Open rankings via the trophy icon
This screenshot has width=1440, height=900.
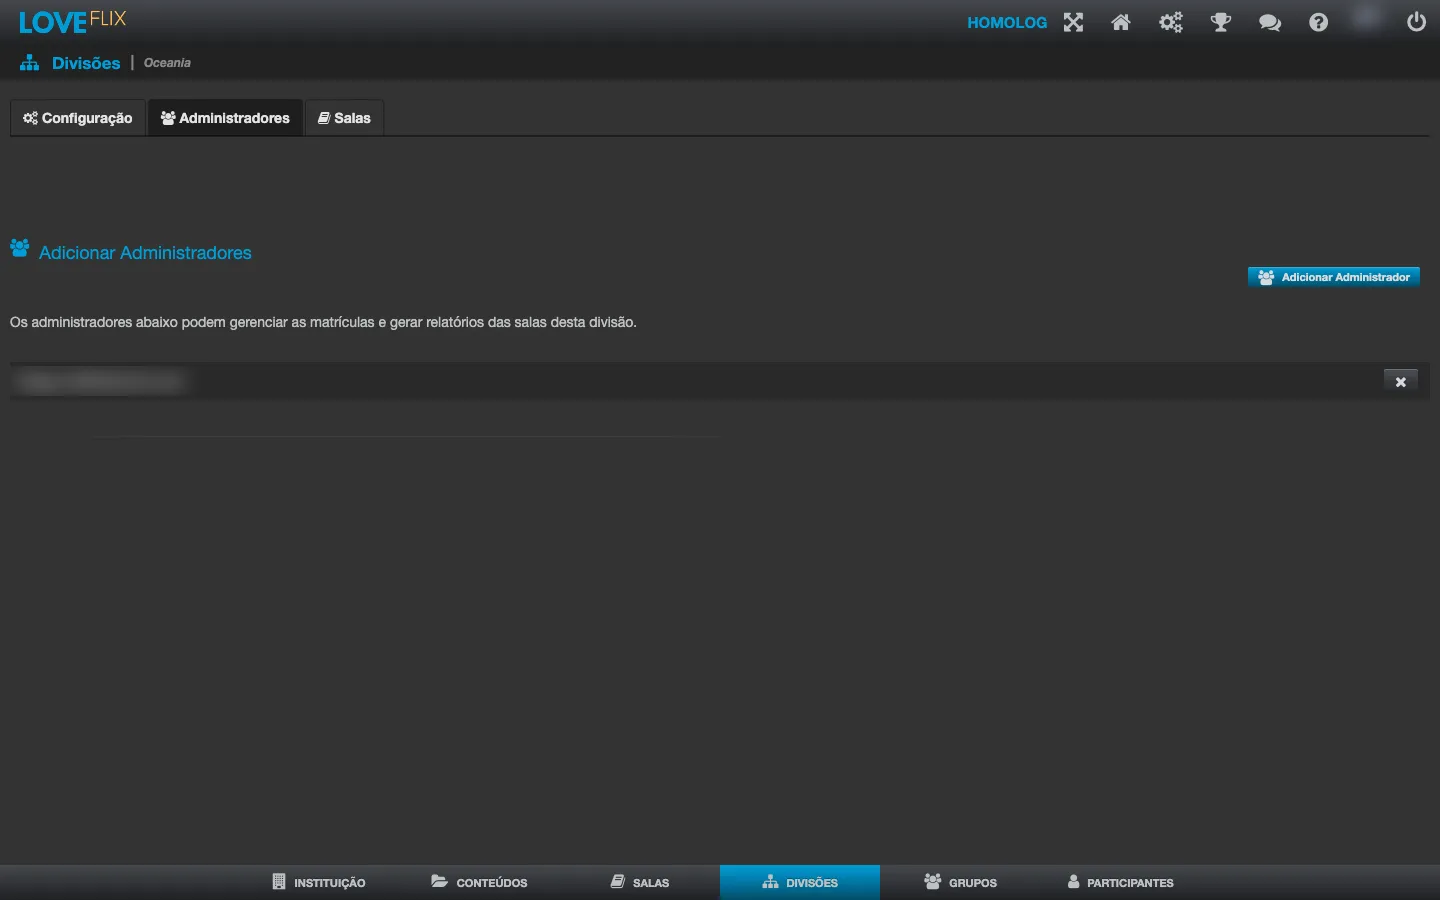point(1221,22)
